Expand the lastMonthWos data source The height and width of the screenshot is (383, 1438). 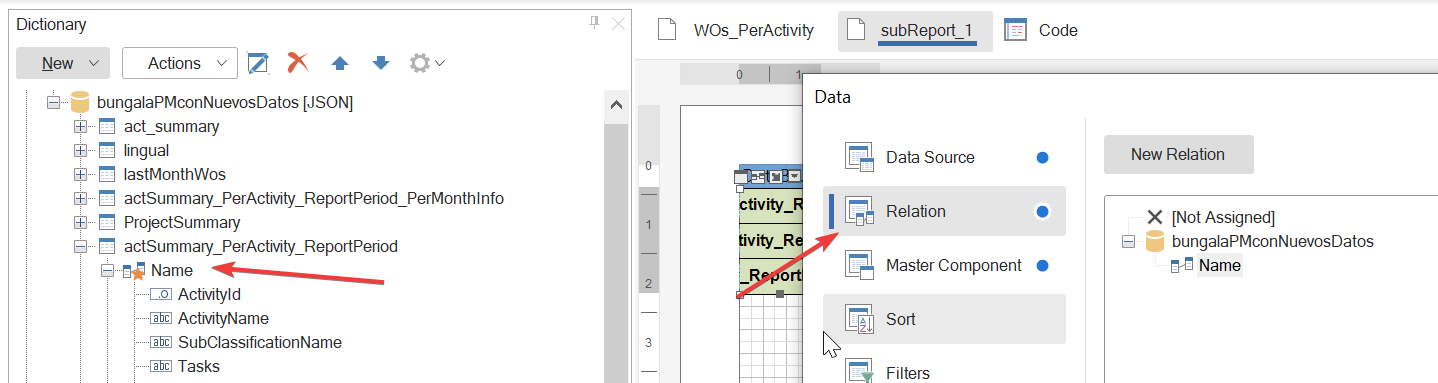point(81,174)
